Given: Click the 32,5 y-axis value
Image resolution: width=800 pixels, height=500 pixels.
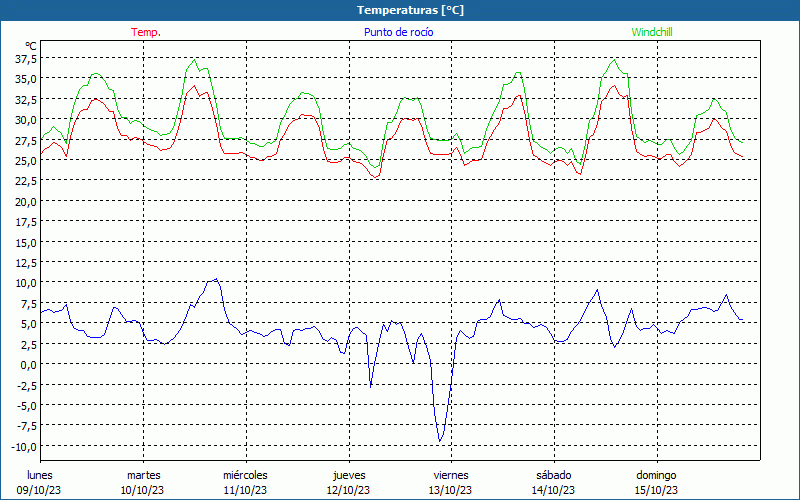Looking at the screenshot, I should click(x=25, y=99).
